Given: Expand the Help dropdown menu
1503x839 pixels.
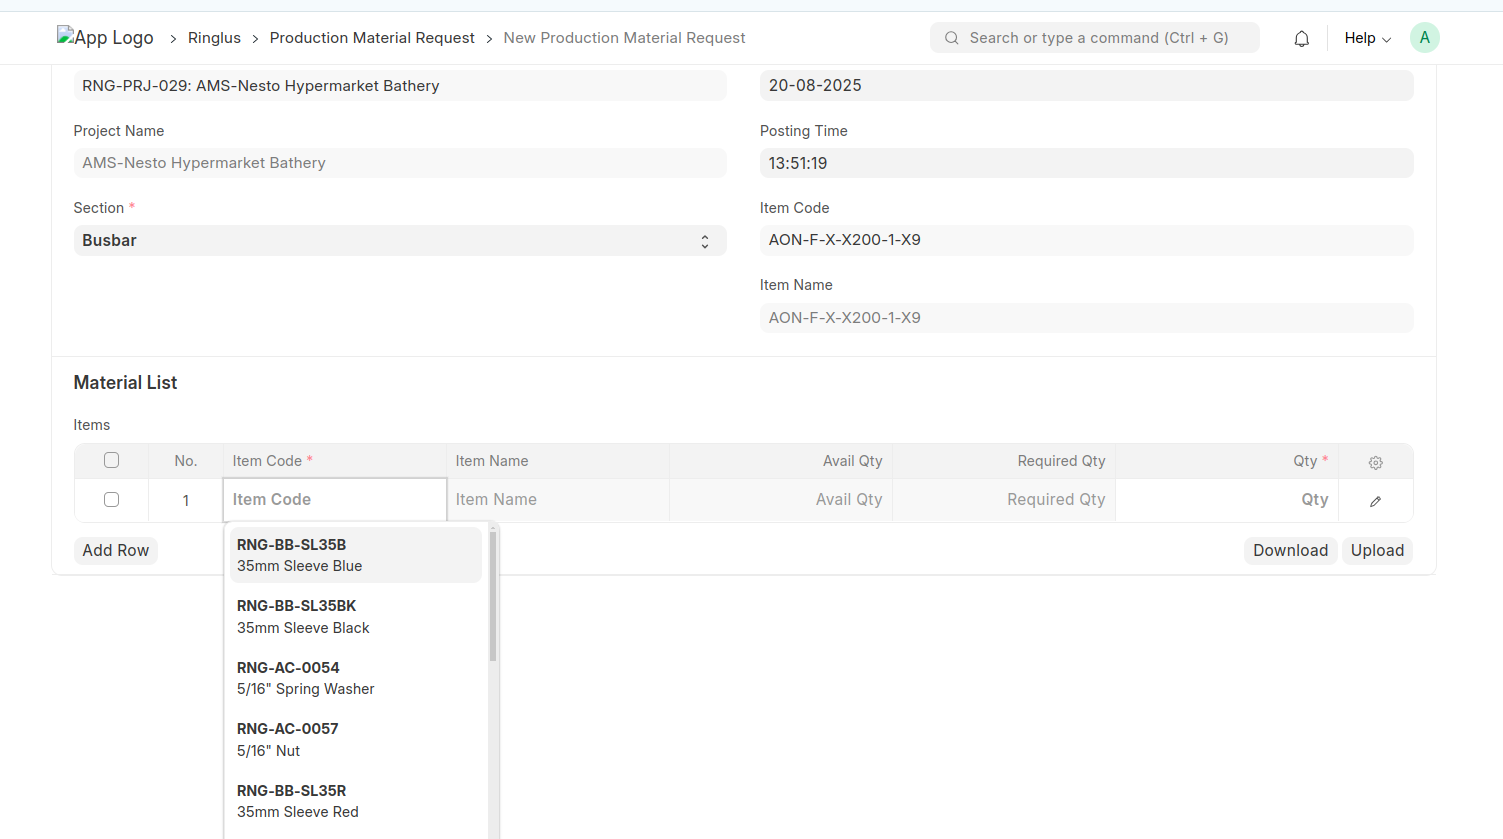Looking at the screenshot, I should (1366, 38).
